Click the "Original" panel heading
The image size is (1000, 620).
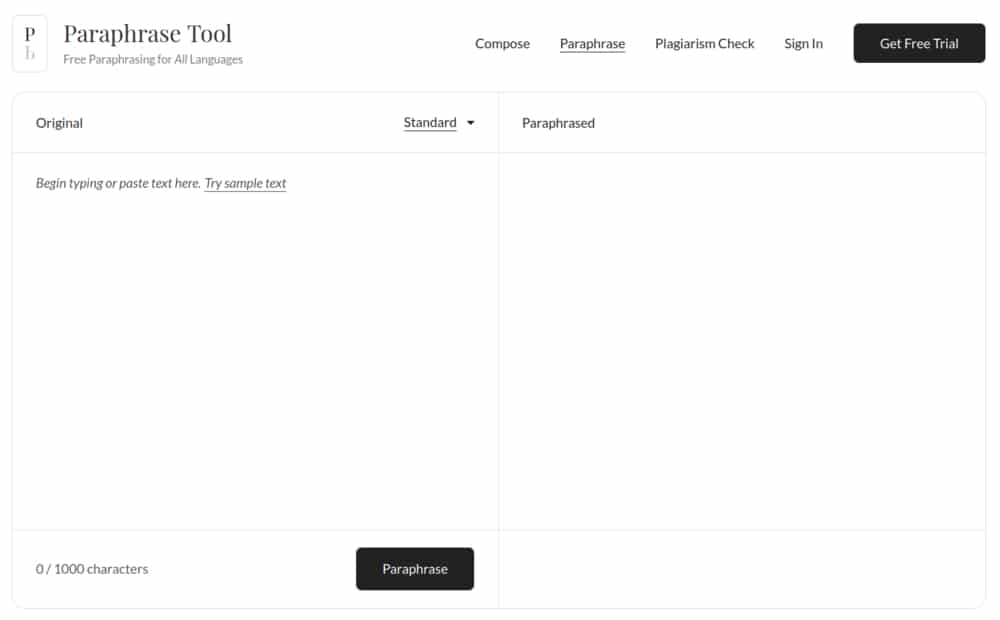coord(59,123)
